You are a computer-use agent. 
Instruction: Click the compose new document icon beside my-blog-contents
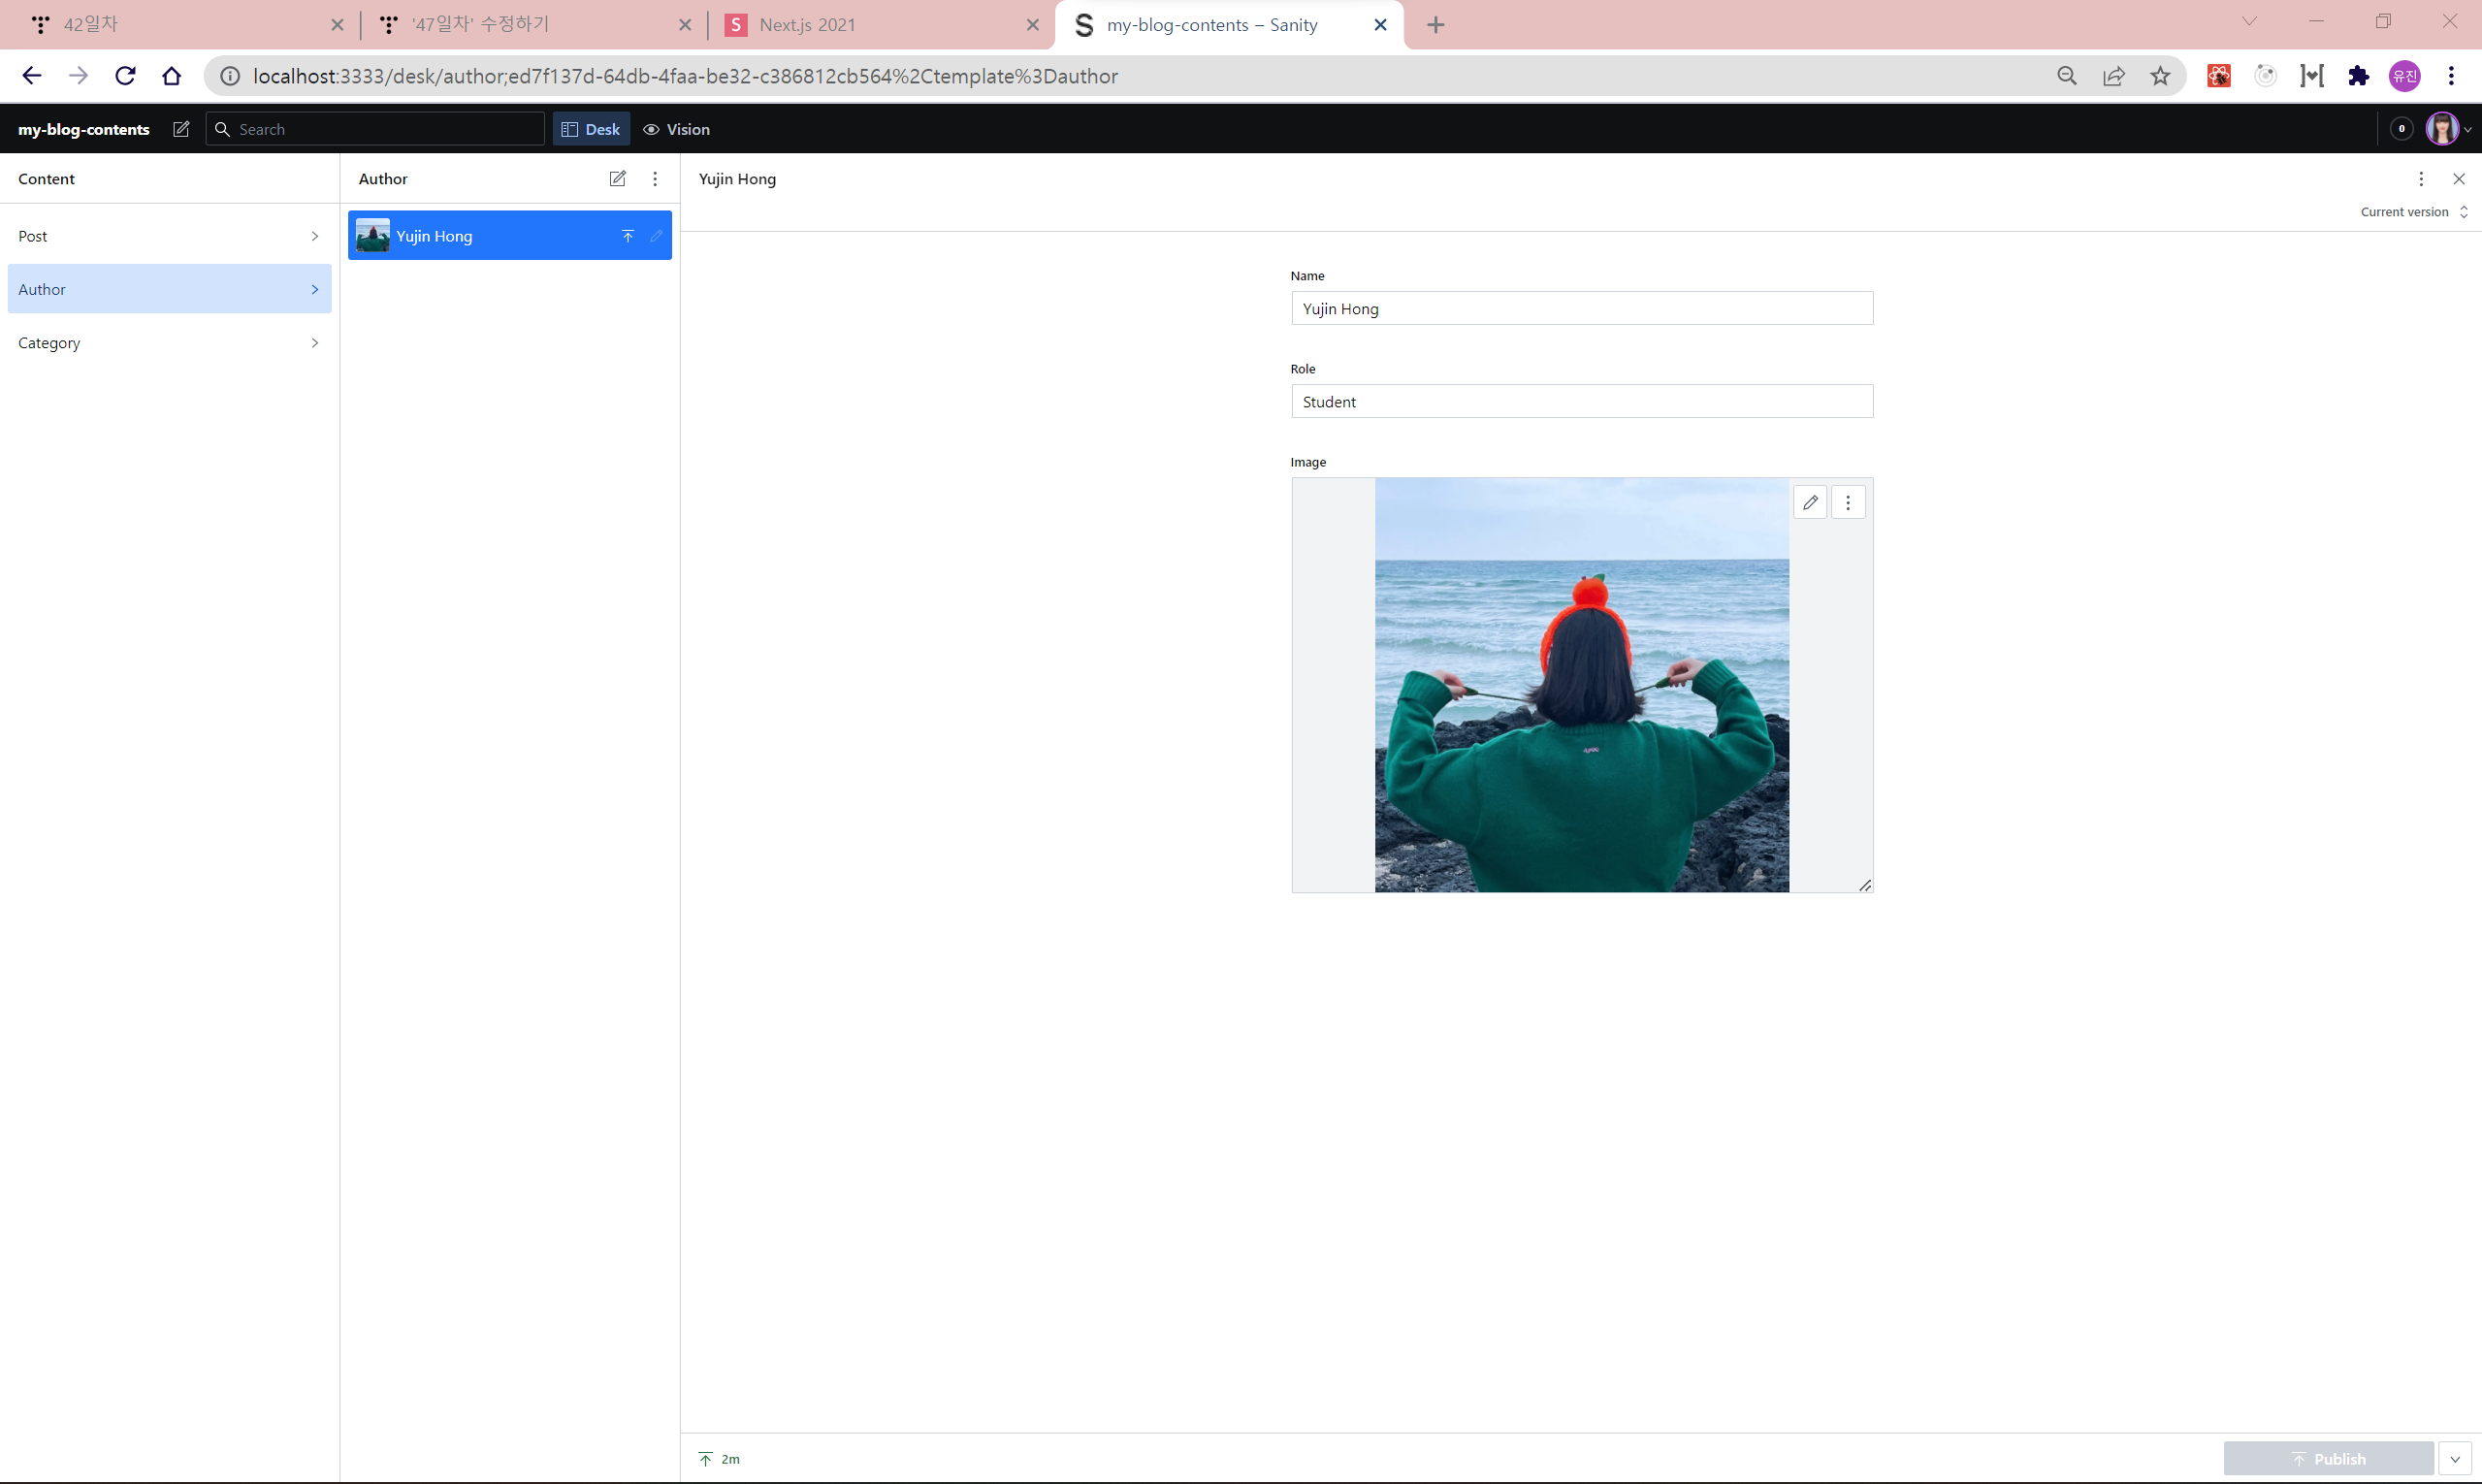point(181,129)
